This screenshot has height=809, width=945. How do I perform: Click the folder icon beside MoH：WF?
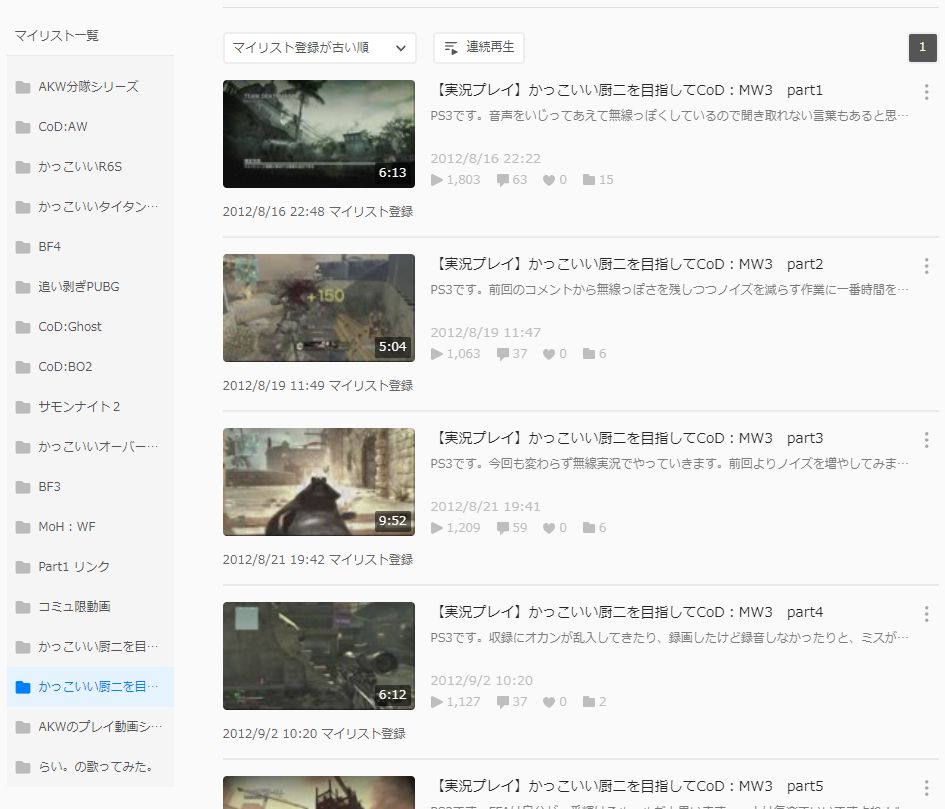click(x=23, y=527)
